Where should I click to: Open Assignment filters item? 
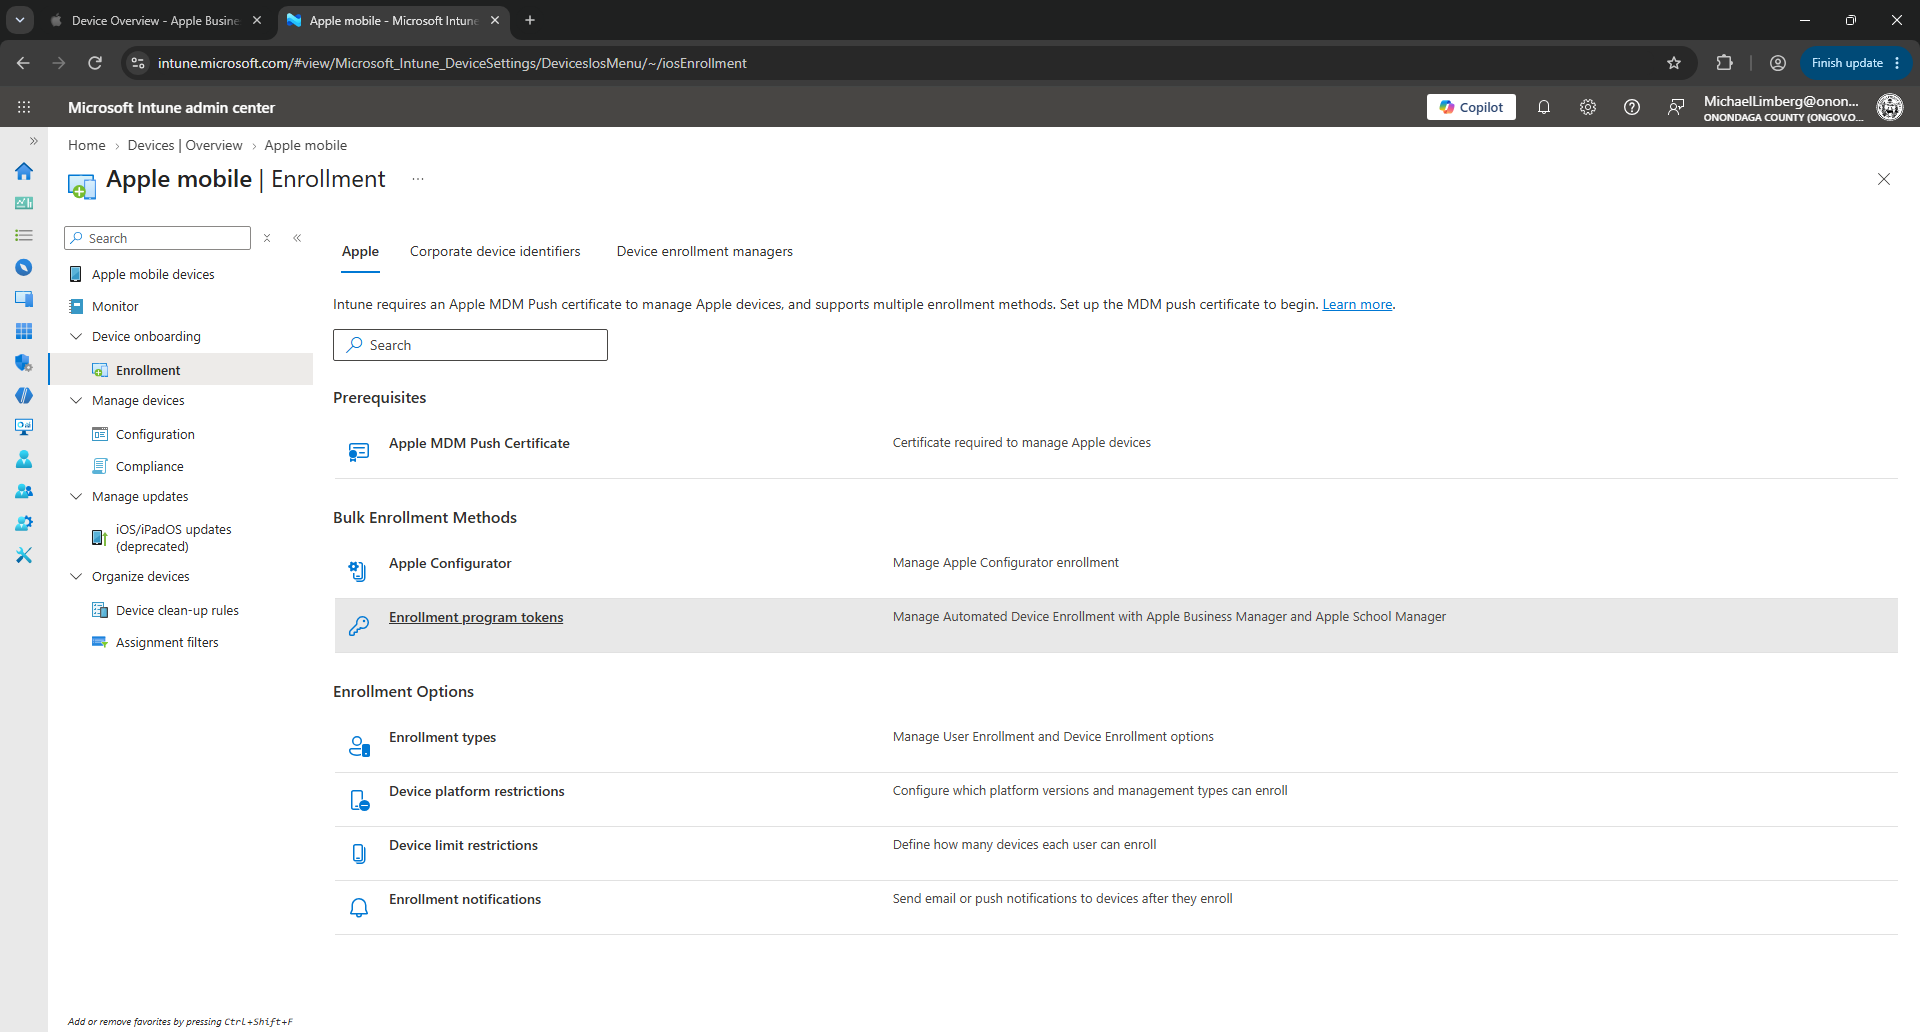point(167,642)
